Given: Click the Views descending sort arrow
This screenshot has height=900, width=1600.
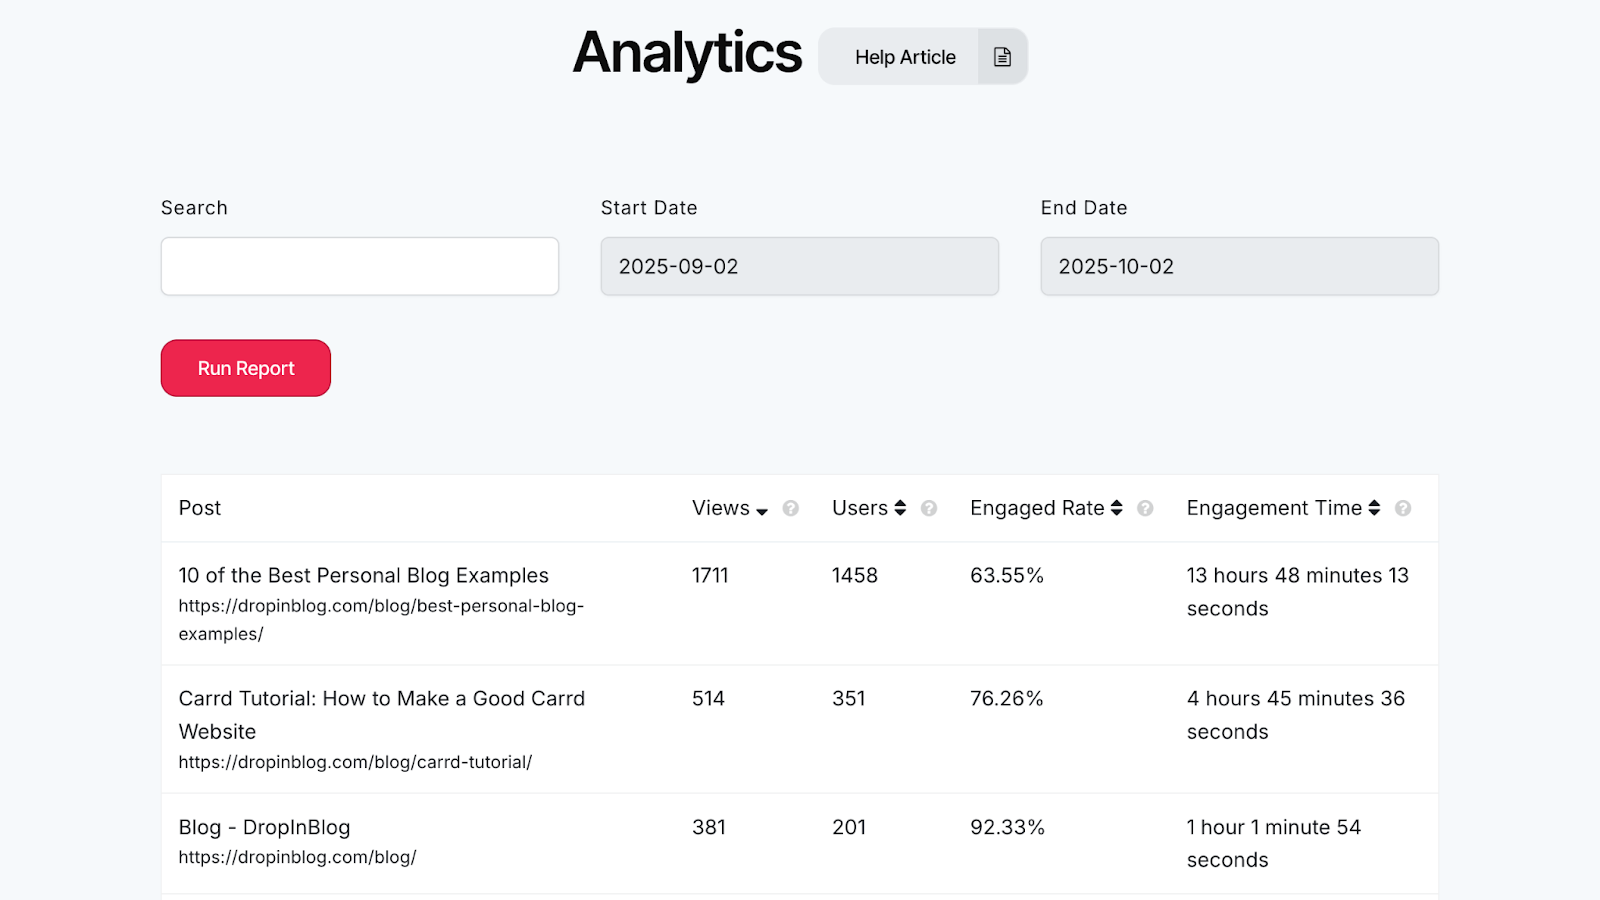Looking at the screenshot, I should [762, 510].
